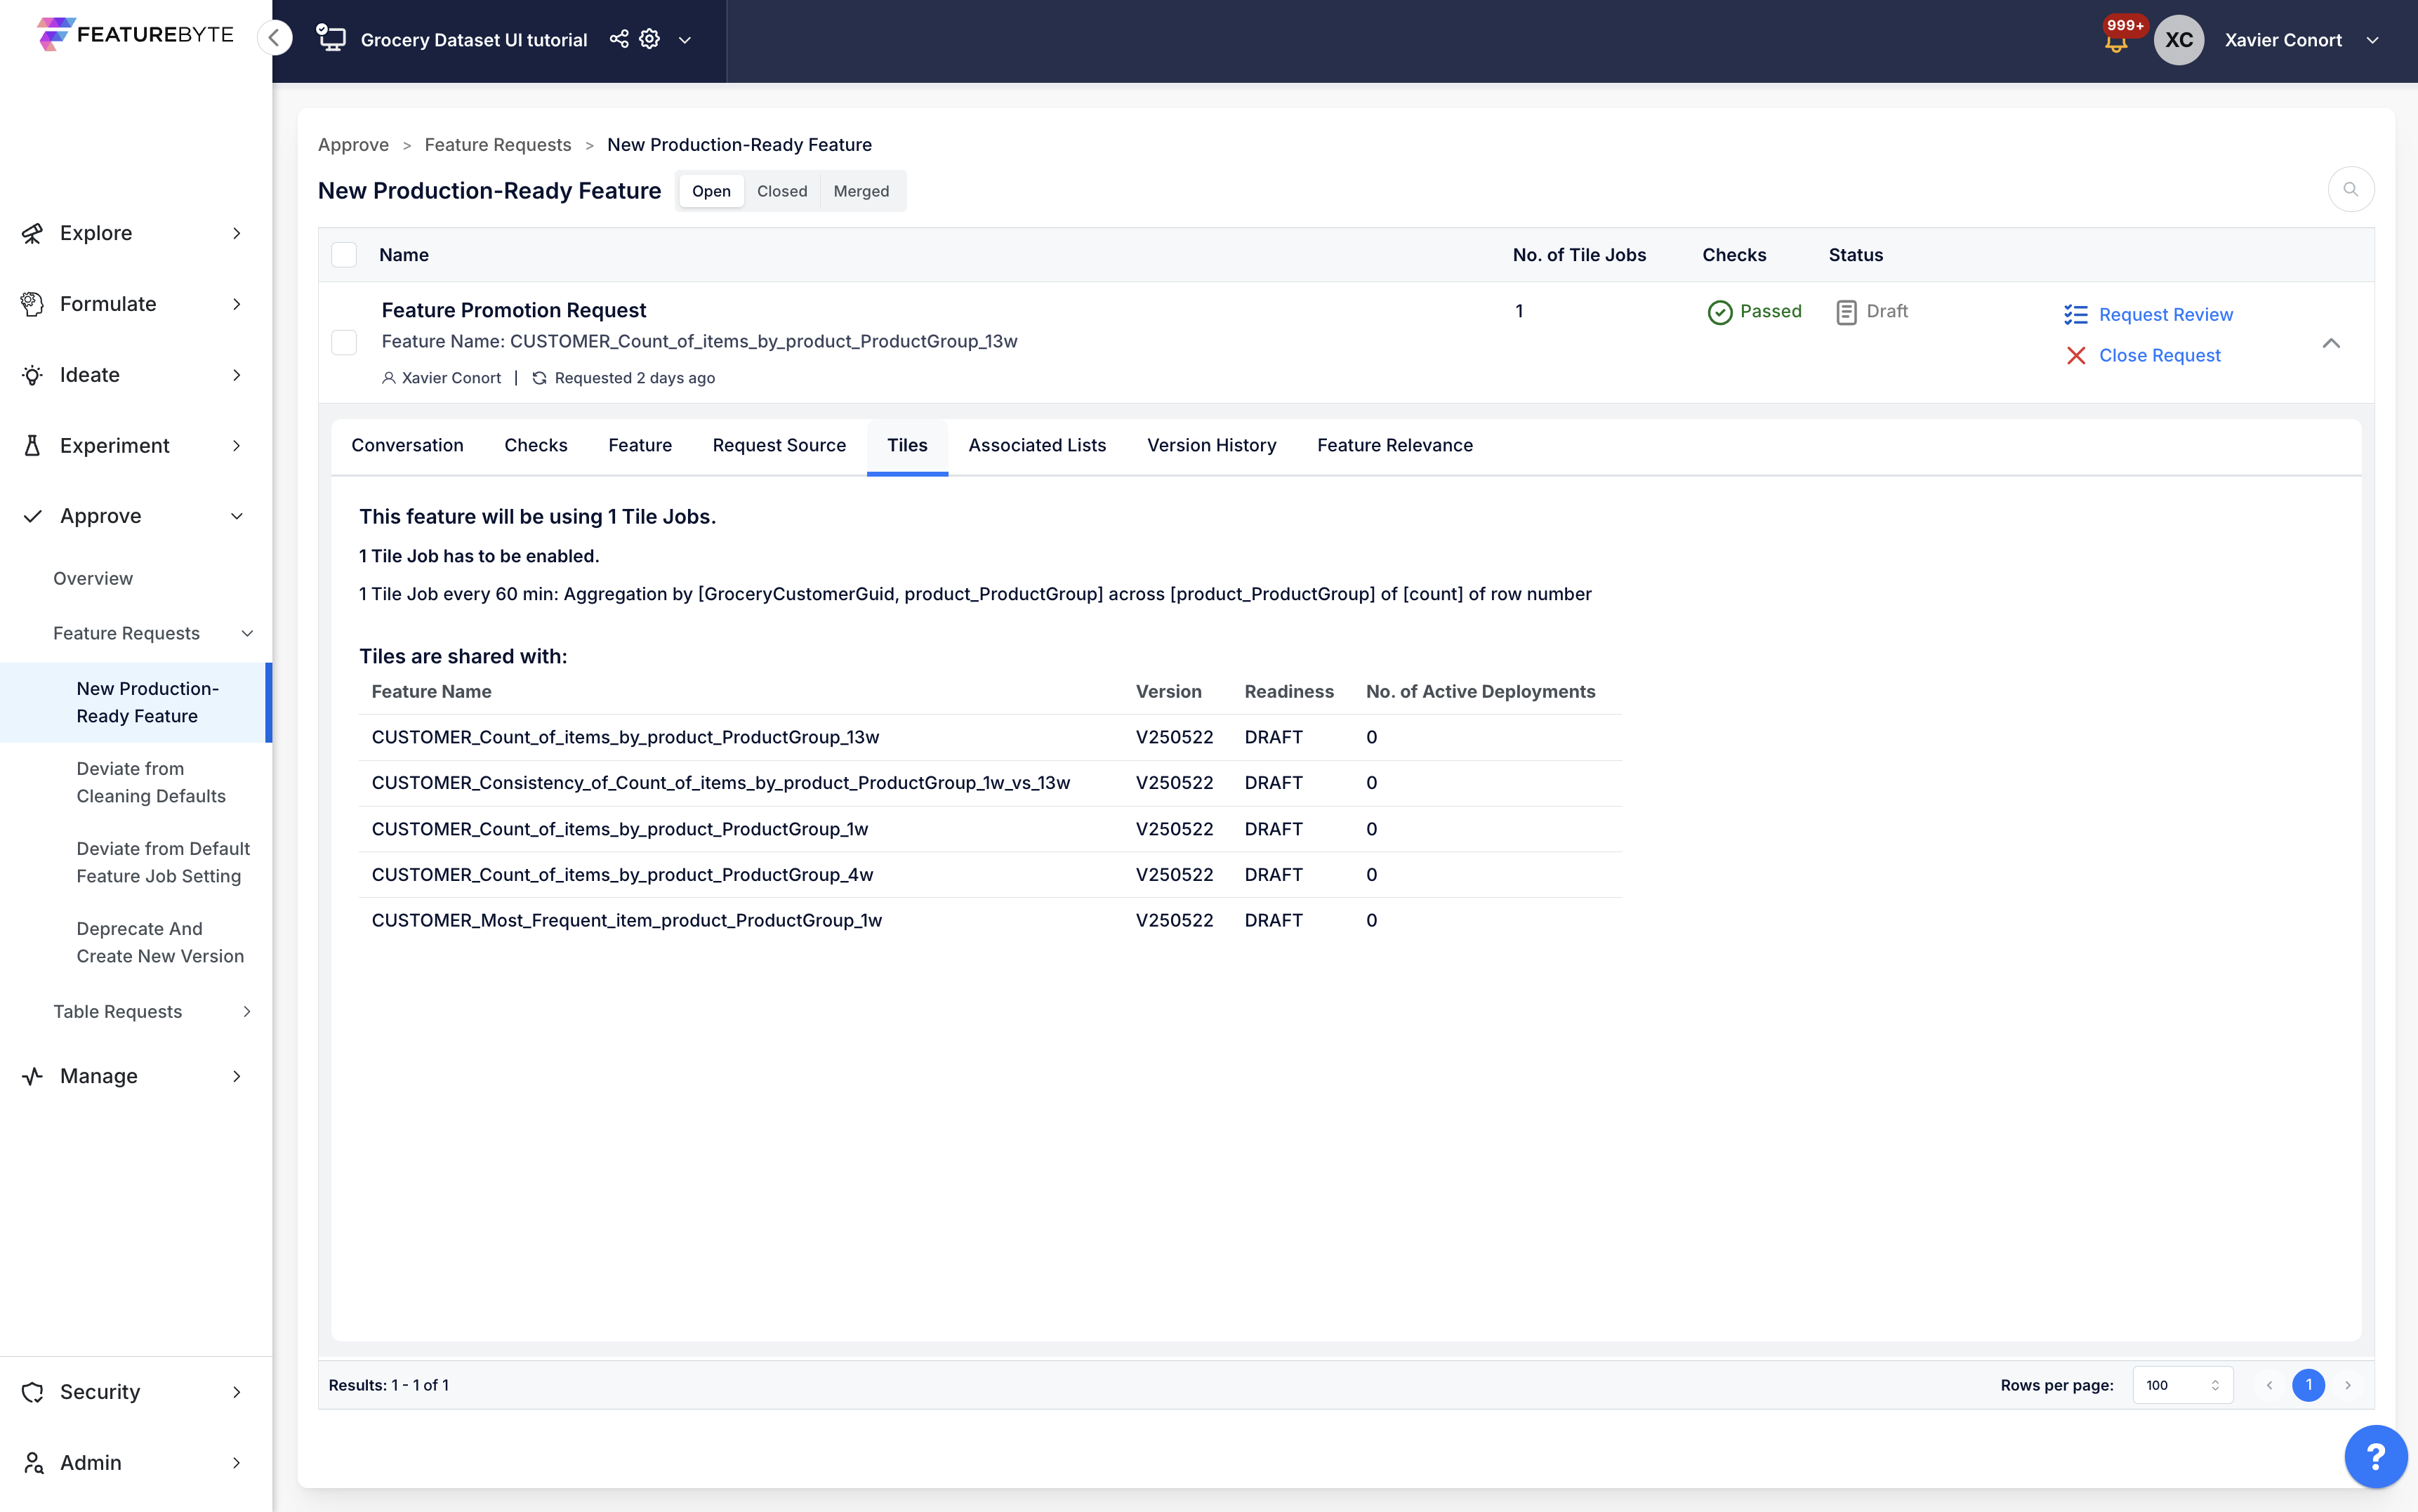The image size is (2418, 1512).
Task: Open Deviate from Cleaning Defaults in the sidebar
Action: click(151, 782)
